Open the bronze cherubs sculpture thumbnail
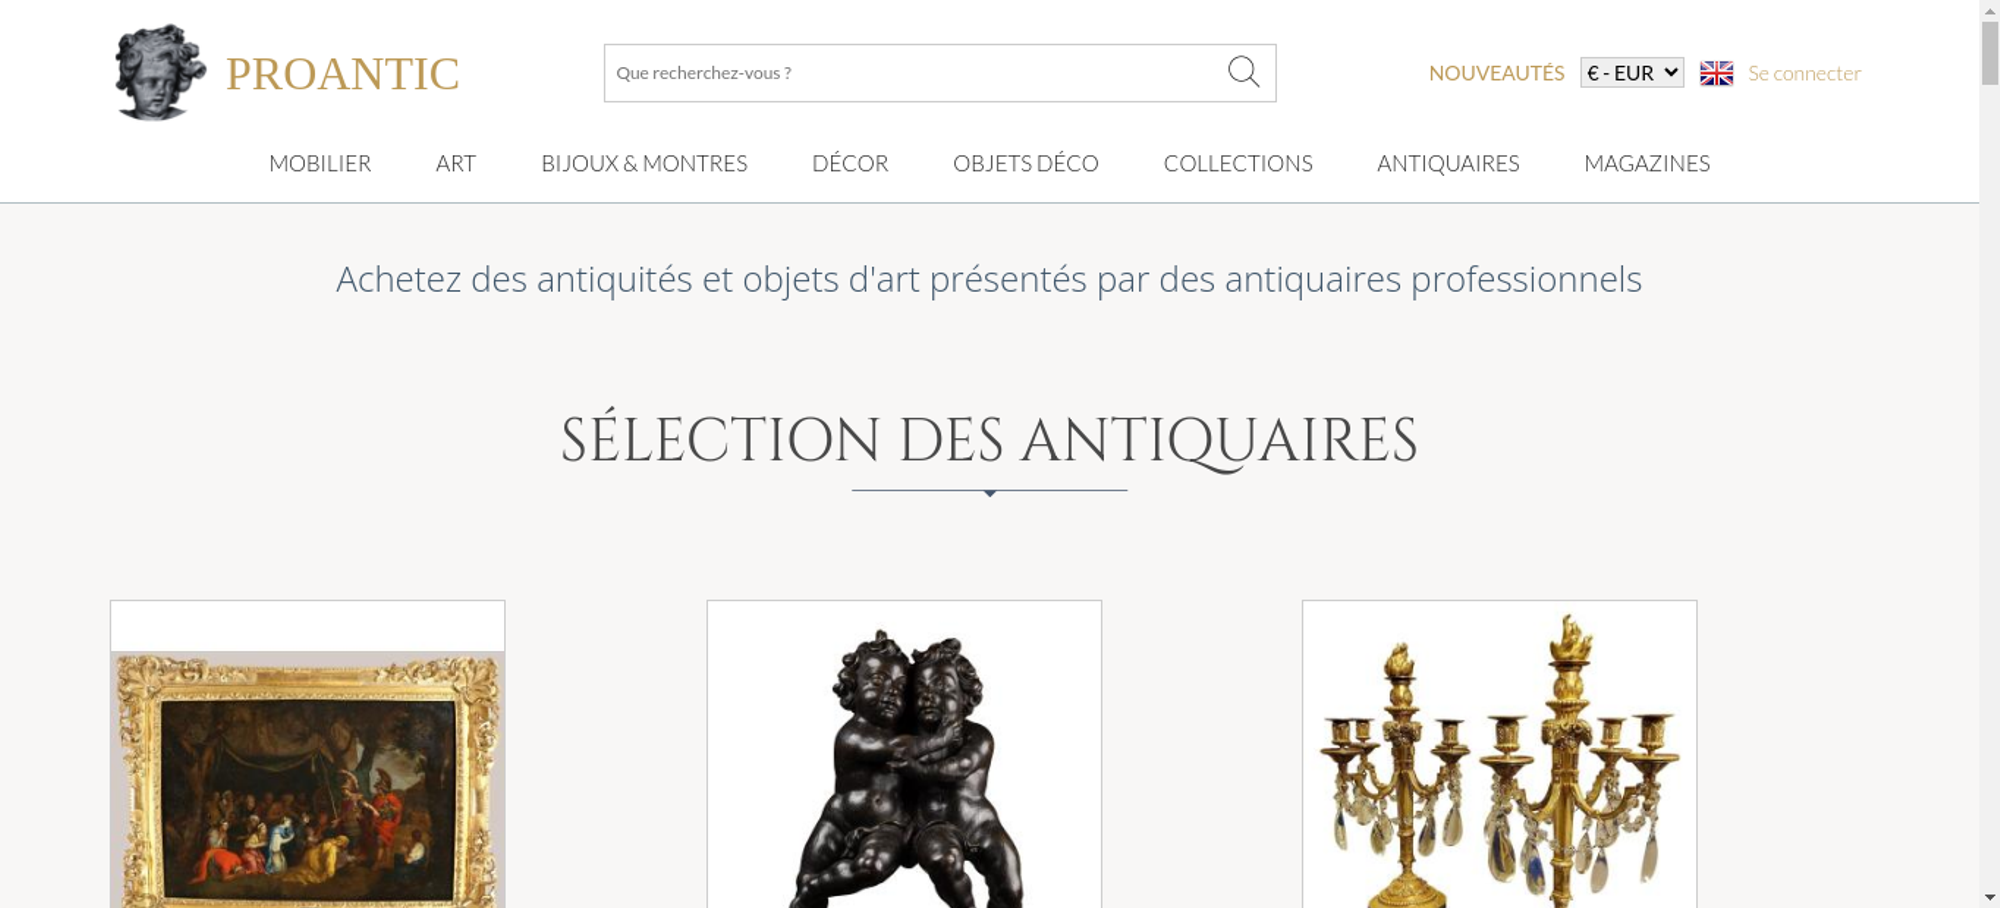The width and height of the screenshot is (2000, 908). (x=904, y=754)
